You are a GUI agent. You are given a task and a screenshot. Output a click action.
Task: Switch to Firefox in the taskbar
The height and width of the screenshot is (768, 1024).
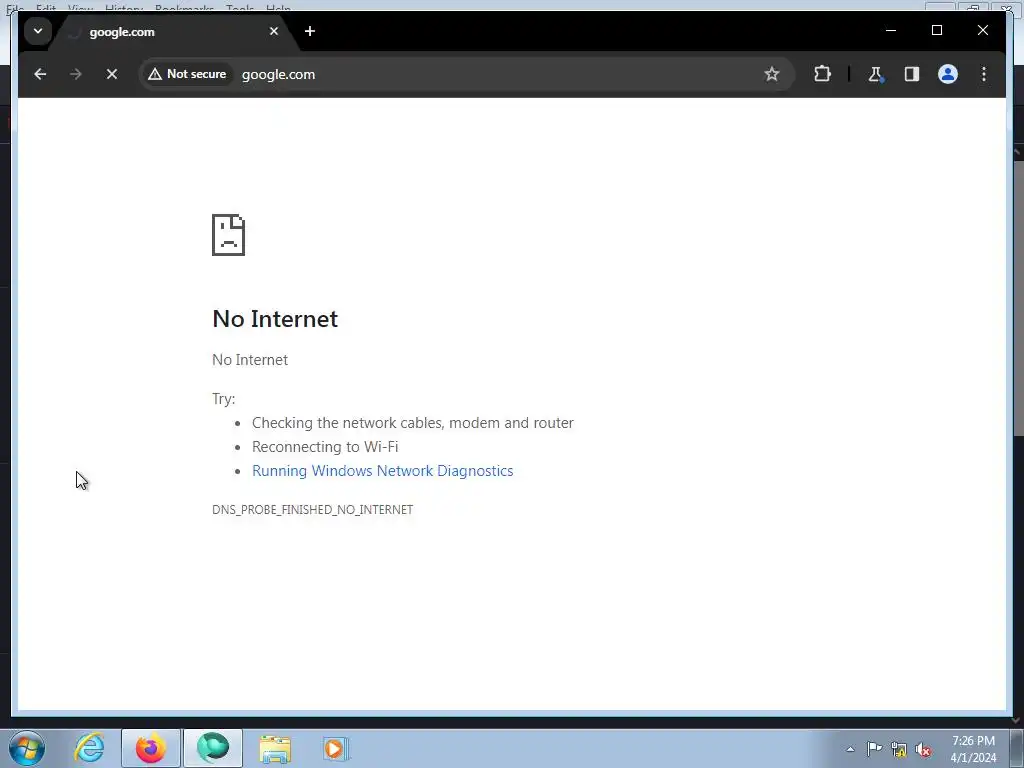pyautogui.click(x=150, y=748)
